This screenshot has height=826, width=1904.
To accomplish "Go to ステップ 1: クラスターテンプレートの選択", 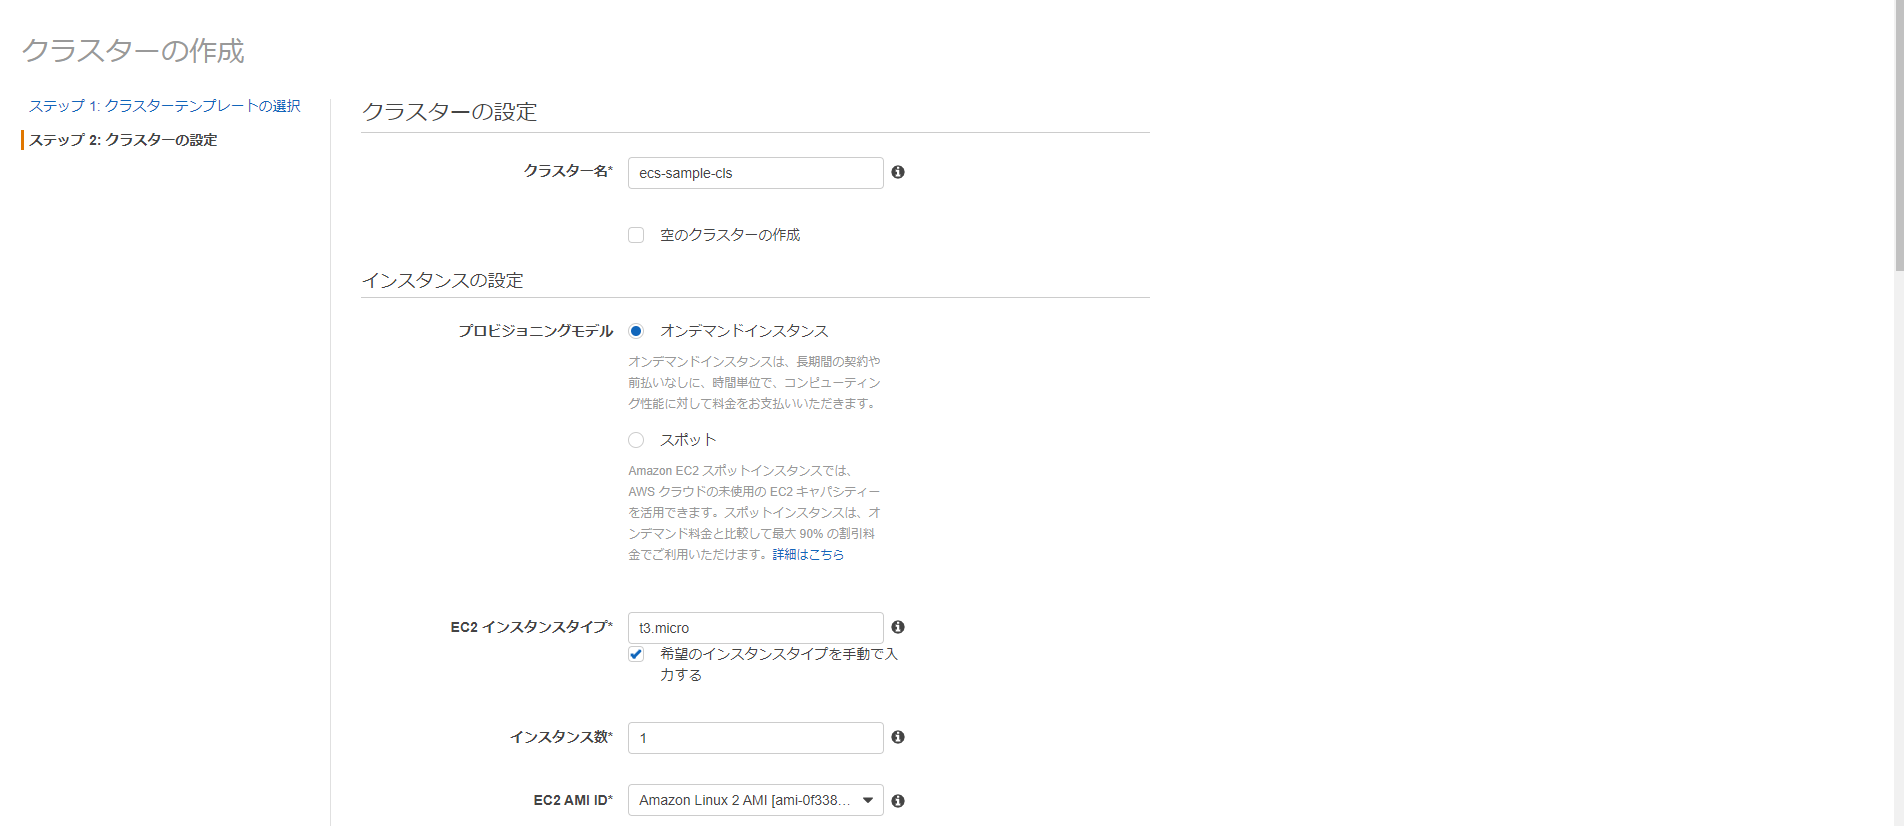I will click(164, 106).
